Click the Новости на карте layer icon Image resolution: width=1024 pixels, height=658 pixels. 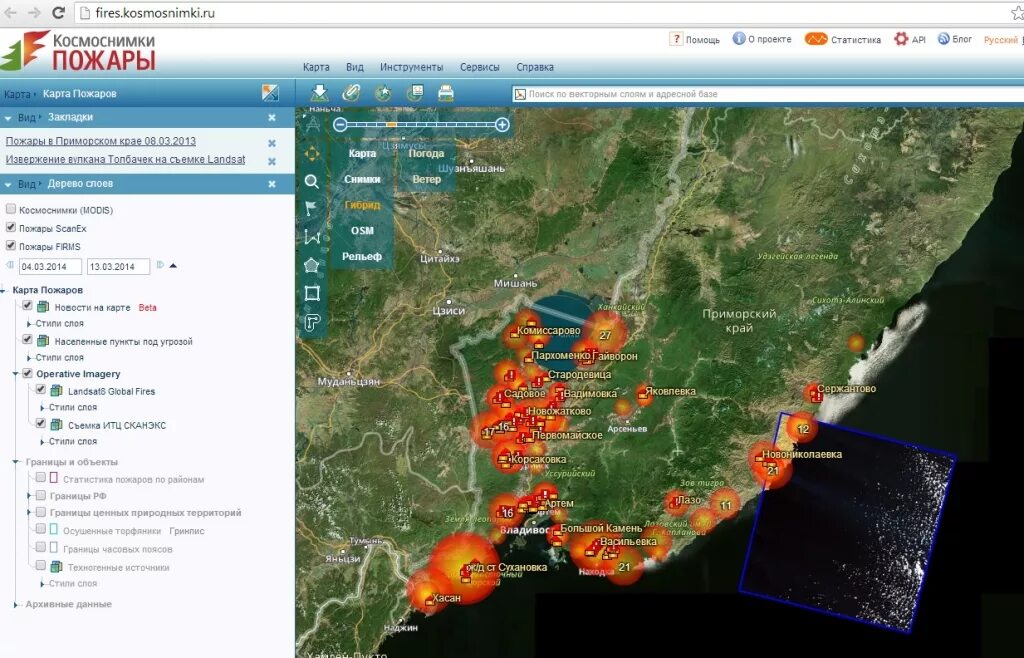point(43,307)
